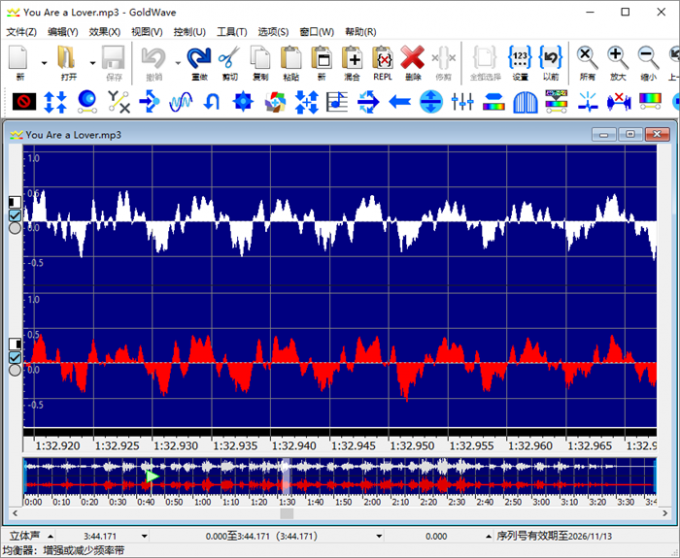Open the 帮助(R) menu
The image size is (680, 558).
point(360,32)
